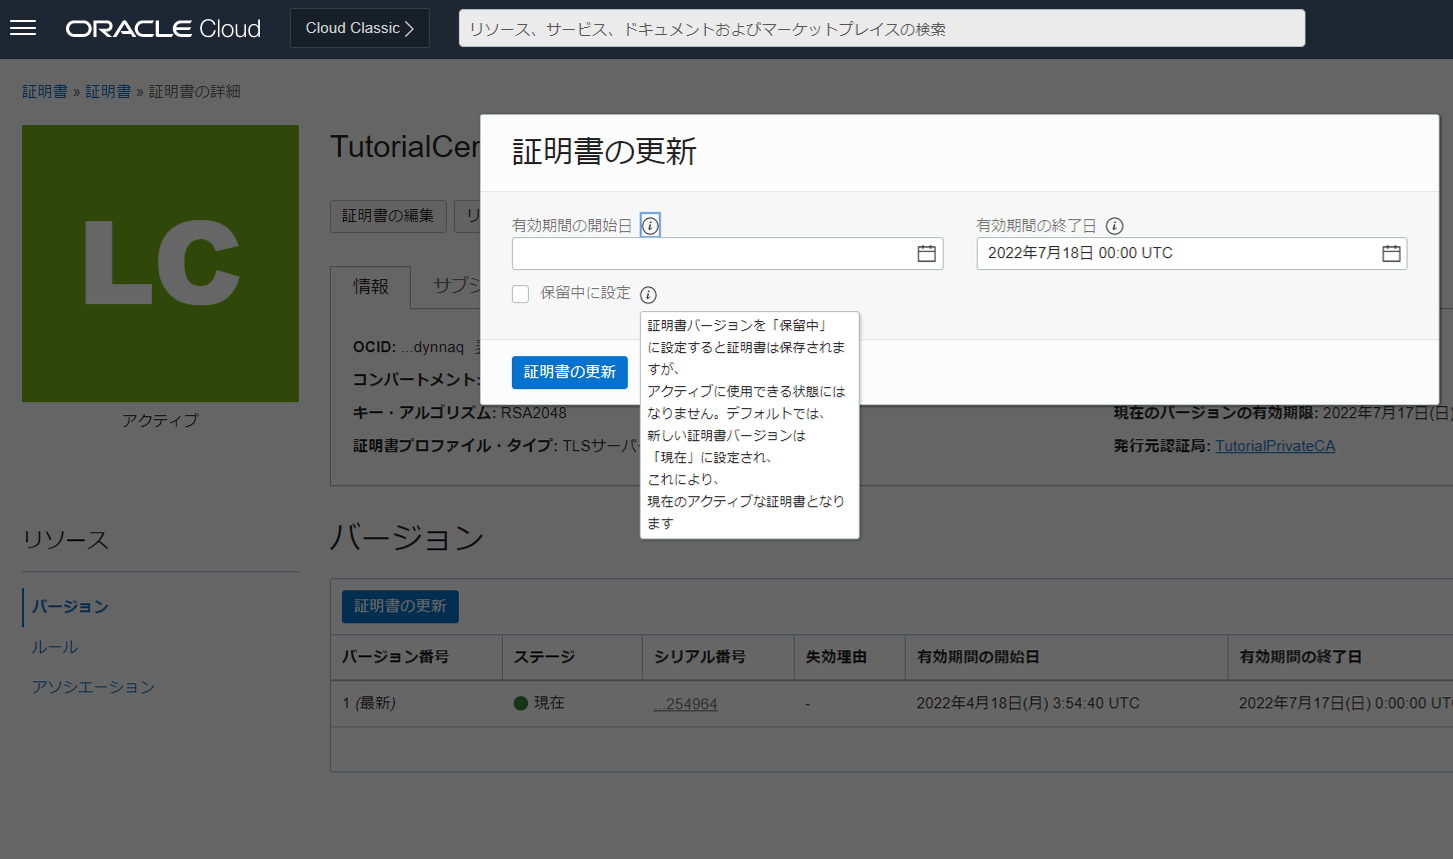
Task: Open the start date calendar picker
Action: pos(926,254)
